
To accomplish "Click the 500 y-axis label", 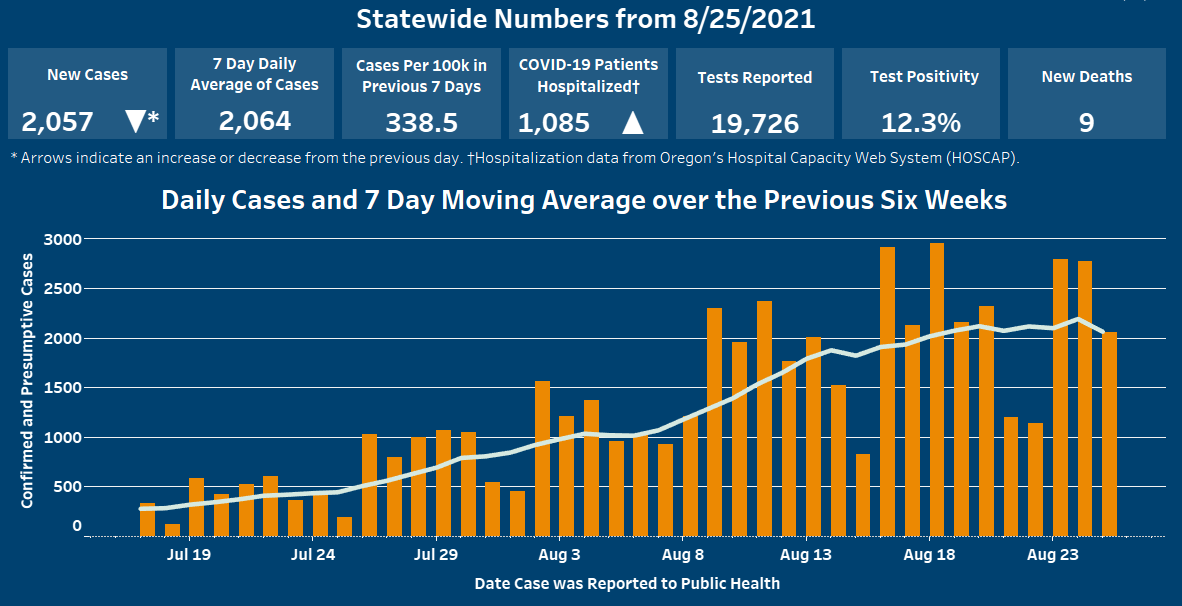I will (68, 487).
